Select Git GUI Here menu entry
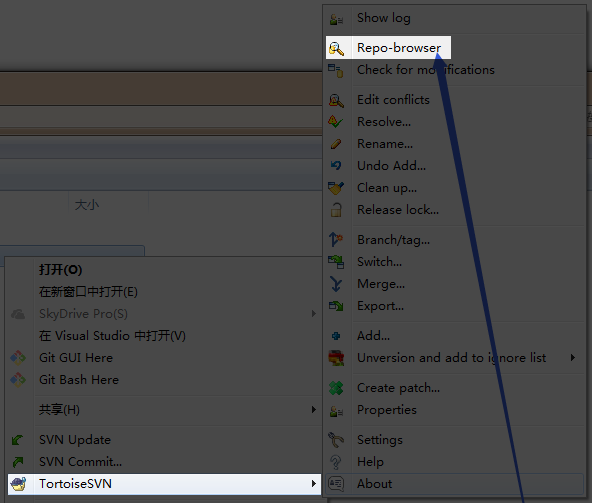Viewport: 592px width, 503px height. click(76, 358)
